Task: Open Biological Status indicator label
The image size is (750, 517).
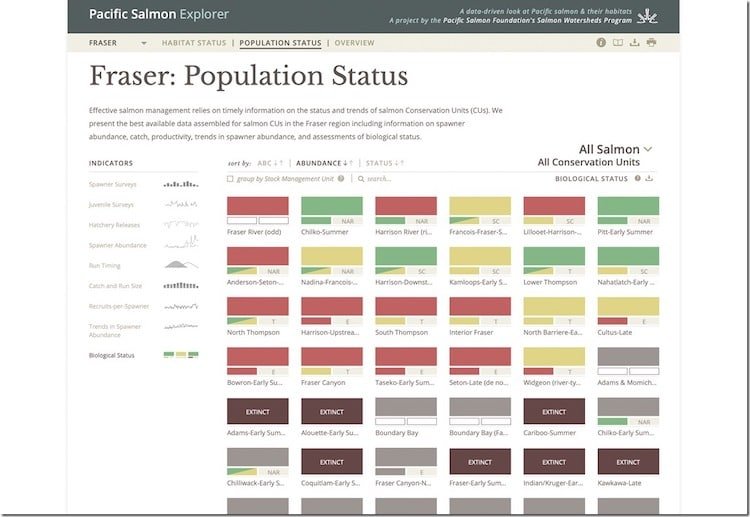Action: click(111, 355)
